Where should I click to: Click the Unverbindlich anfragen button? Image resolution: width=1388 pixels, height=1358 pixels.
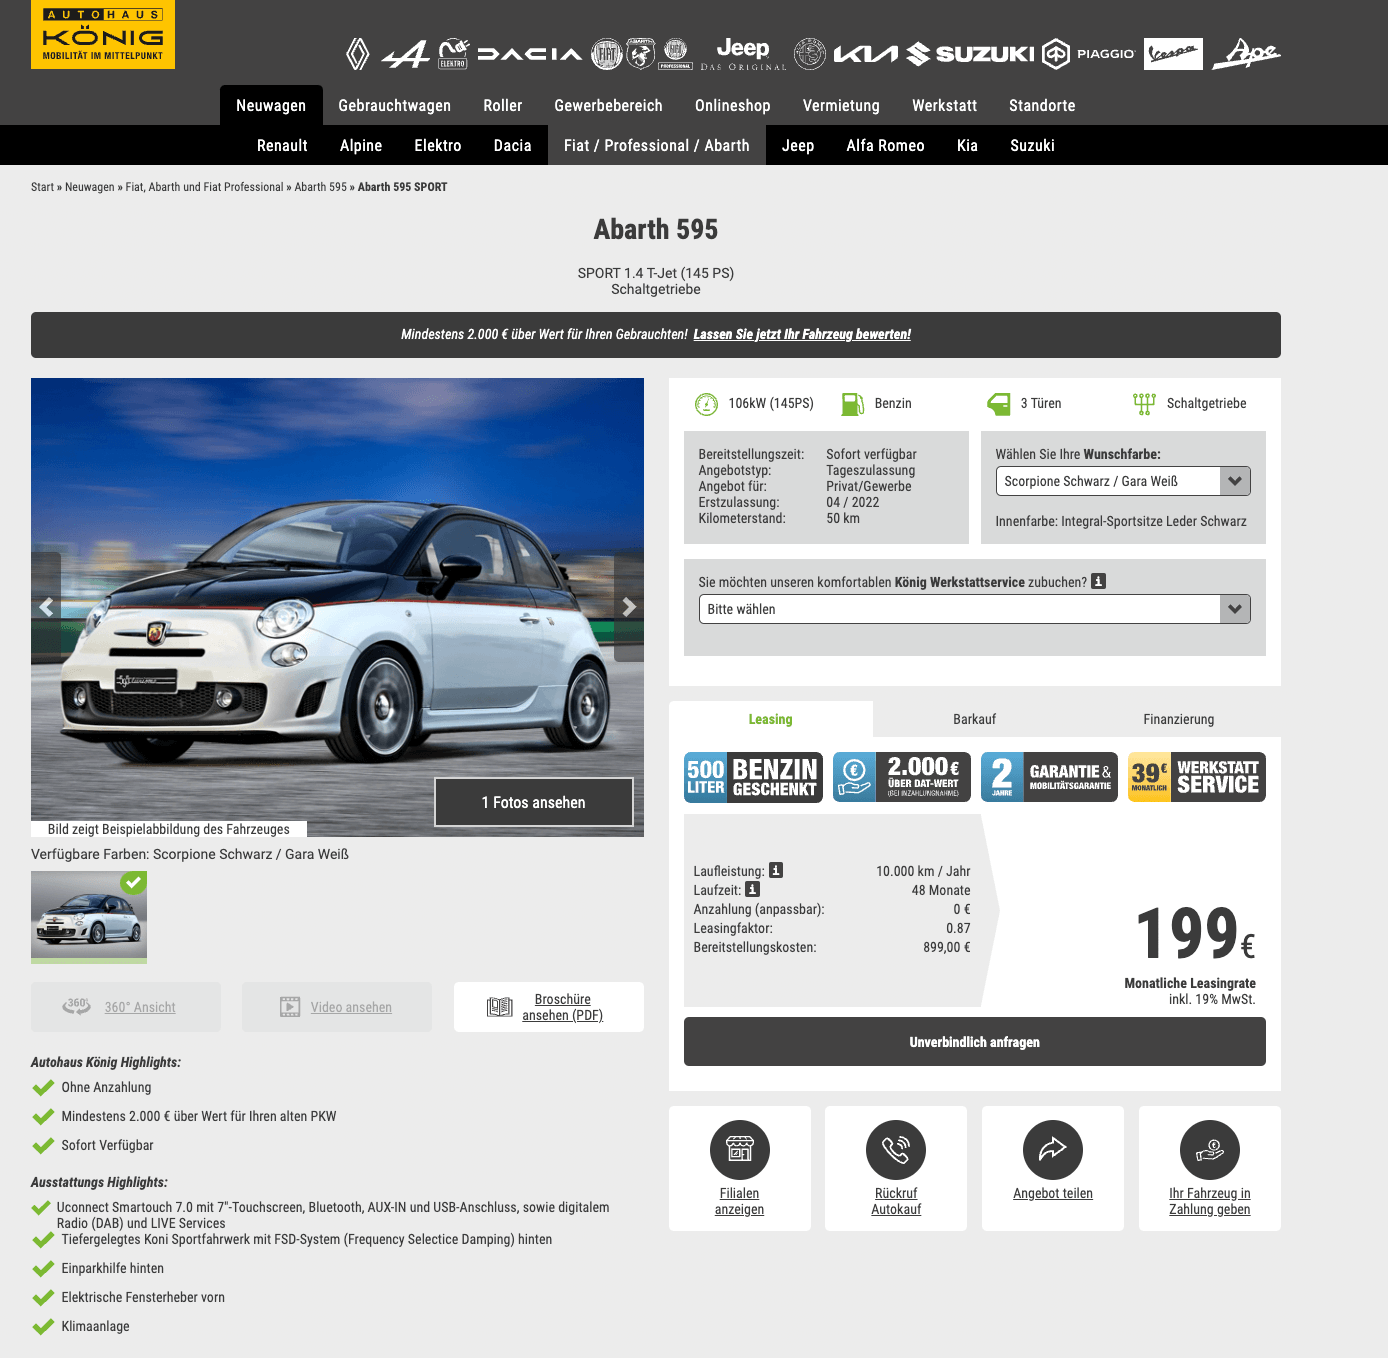(x=975, y=1042)
